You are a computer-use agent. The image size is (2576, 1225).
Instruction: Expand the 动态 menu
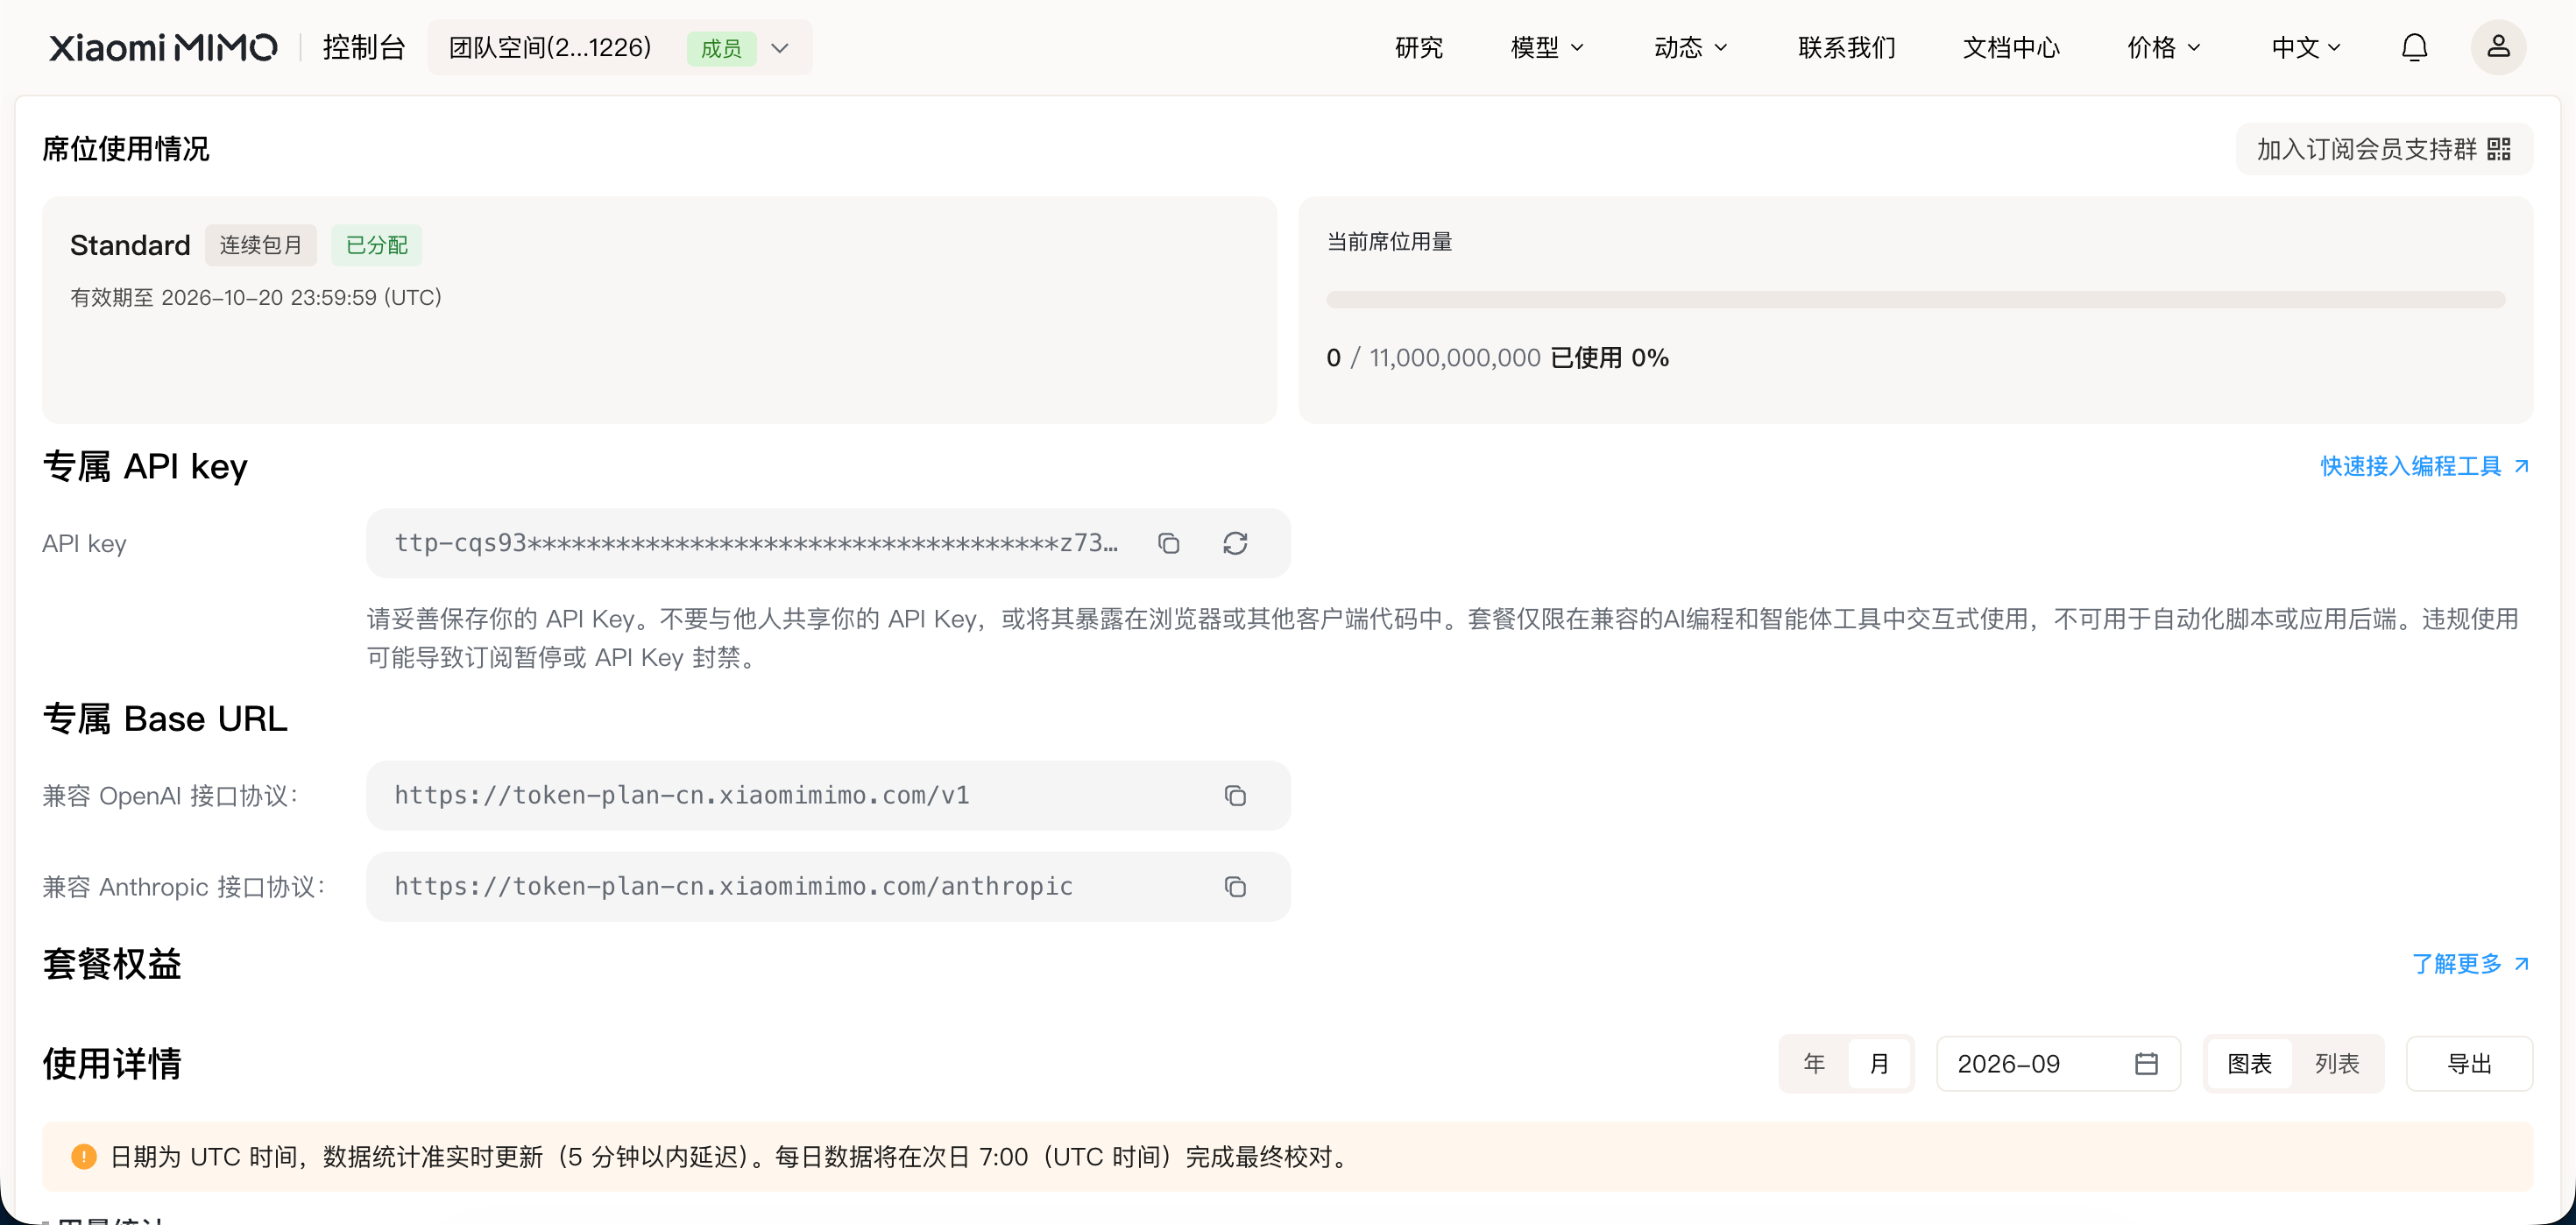(1690, 47)
